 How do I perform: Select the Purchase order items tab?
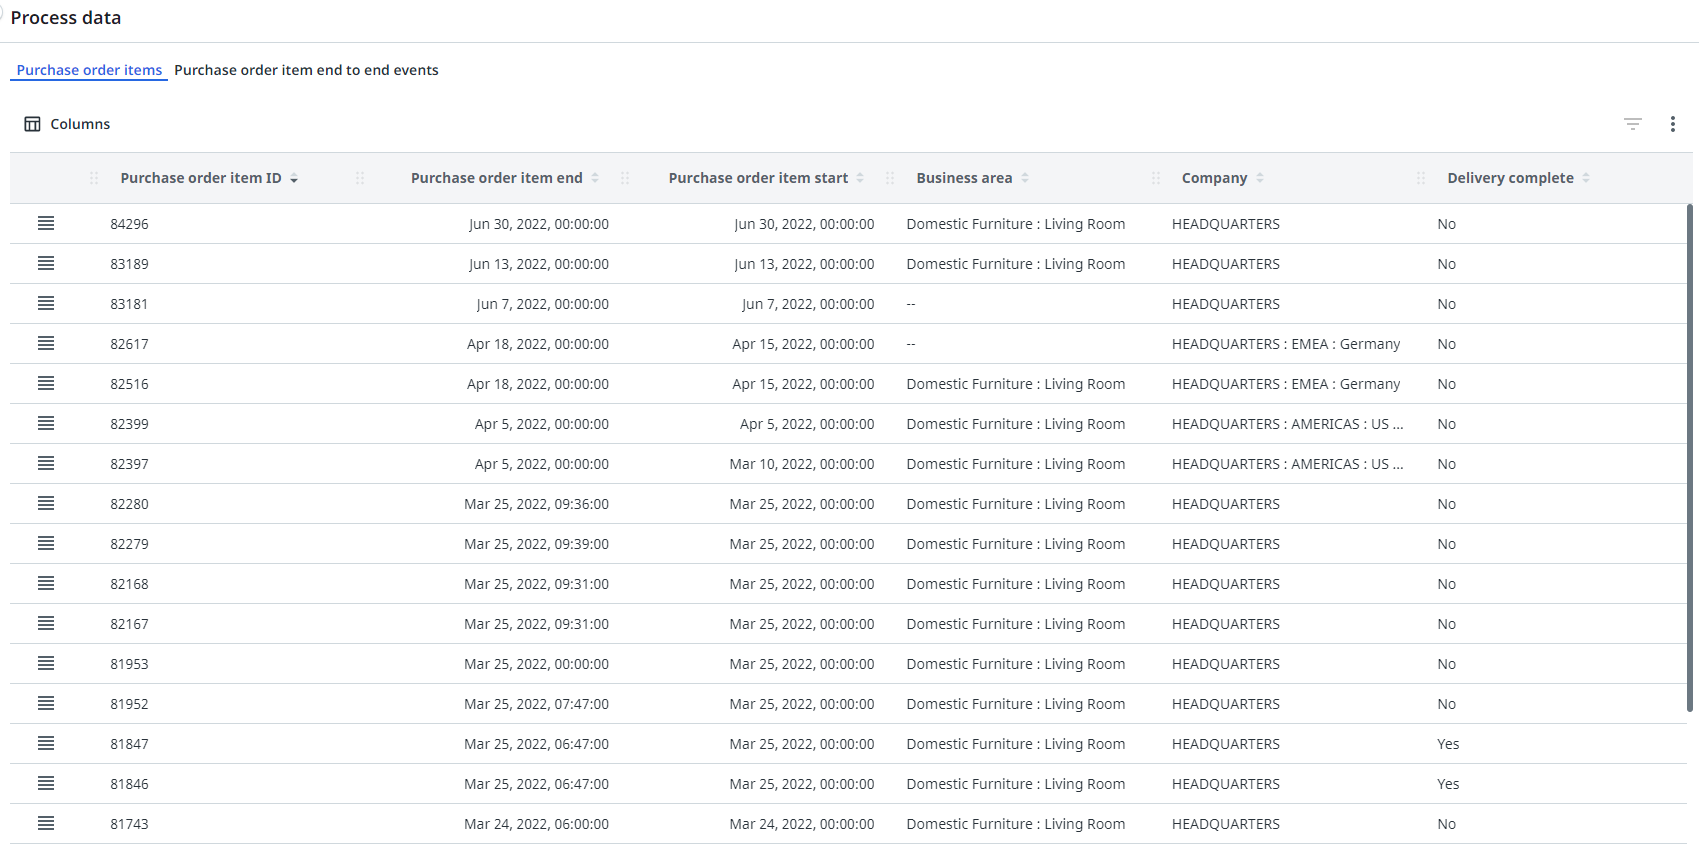click(89, 70)
